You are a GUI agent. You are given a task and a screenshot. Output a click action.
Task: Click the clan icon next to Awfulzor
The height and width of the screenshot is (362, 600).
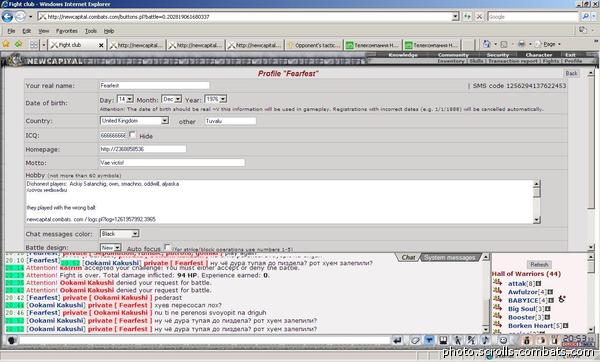(x=497, y=291)
